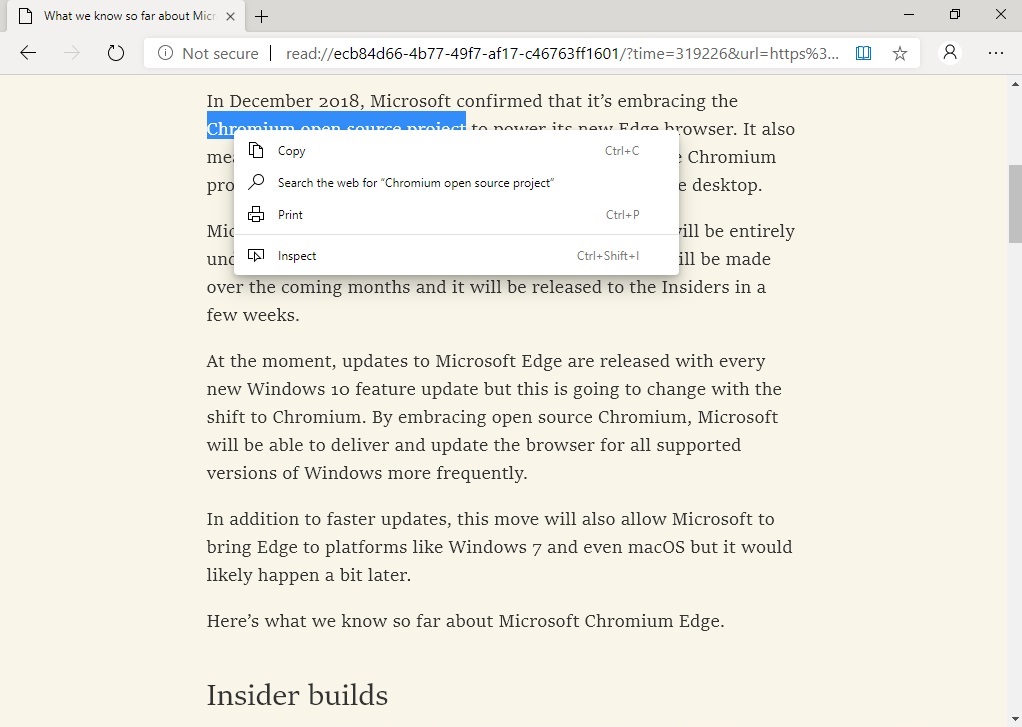
Task: Click the 'Insider builds' heading
Action: point(297,695)
